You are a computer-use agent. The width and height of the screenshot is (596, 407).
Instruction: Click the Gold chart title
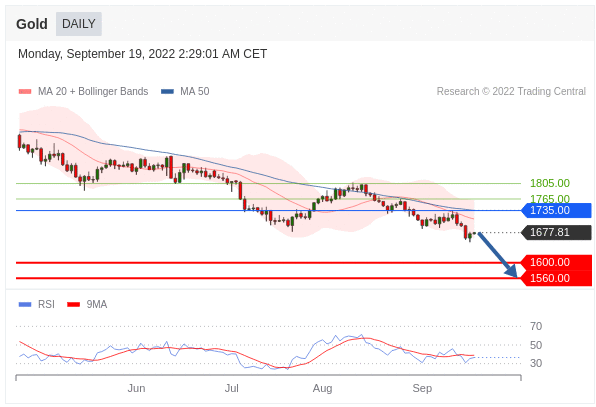point(32,24)
